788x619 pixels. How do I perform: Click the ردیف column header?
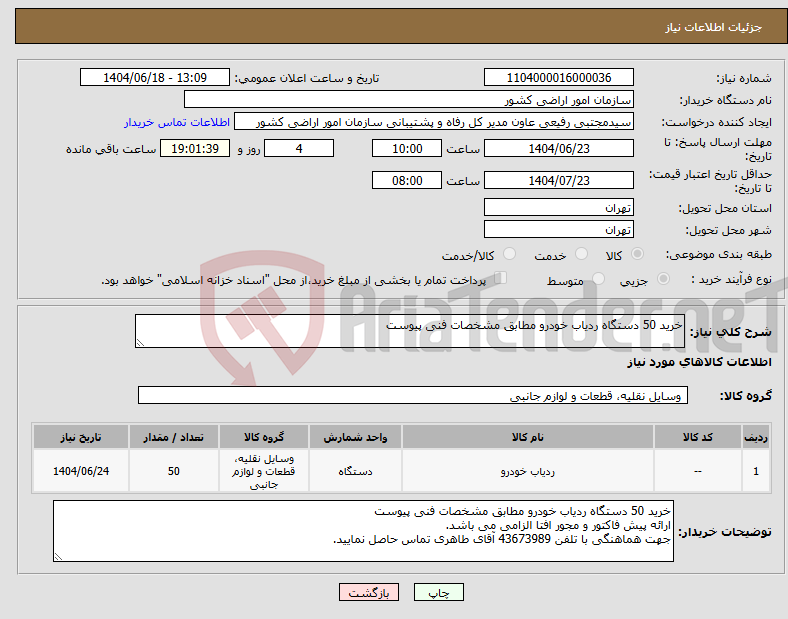(755, 437)
